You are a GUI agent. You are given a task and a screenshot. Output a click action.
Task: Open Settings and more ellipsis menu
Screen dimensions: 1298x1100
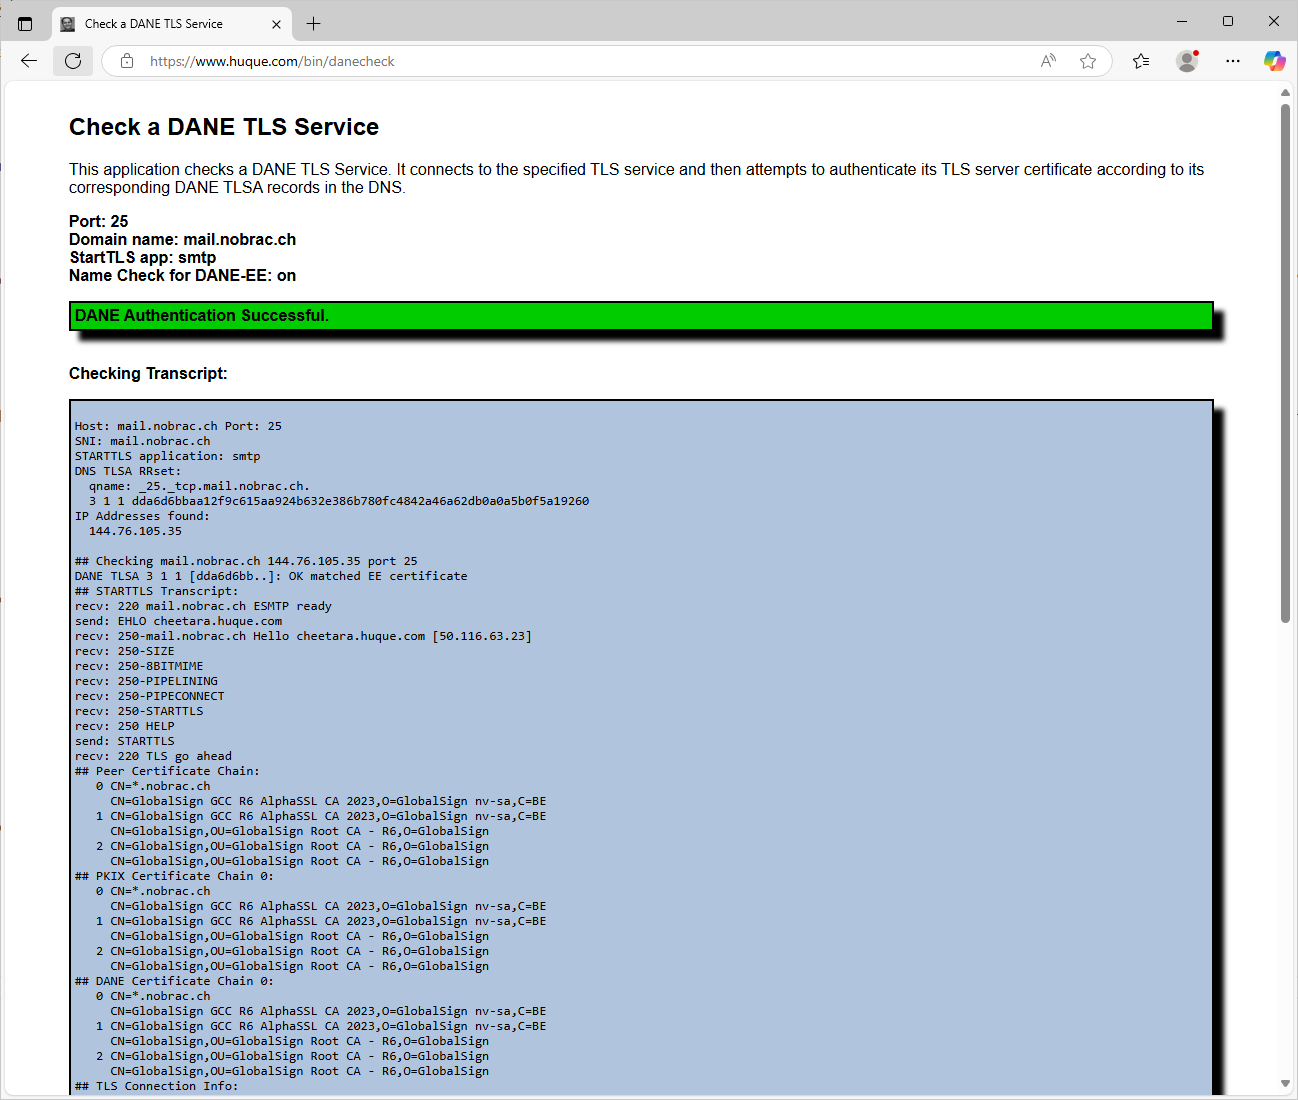click(1233, 61)
